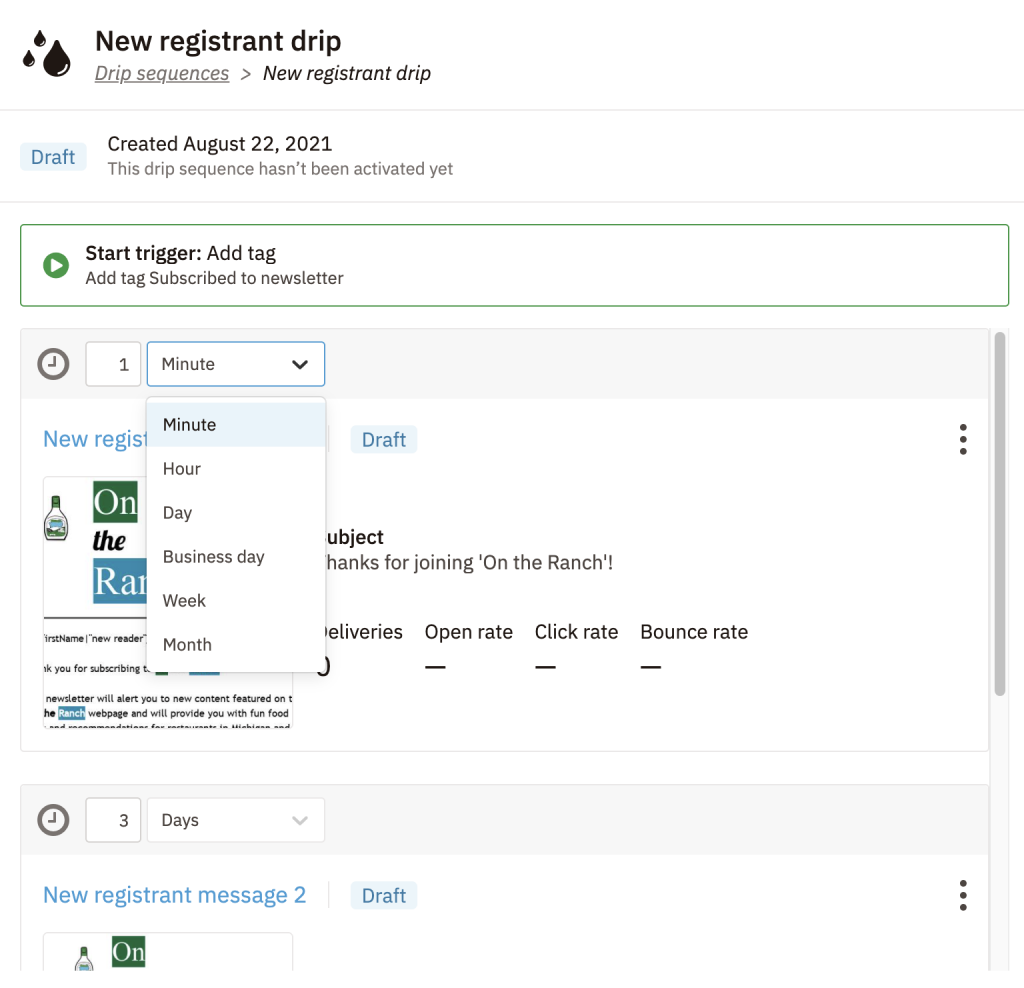The width and height of the screenshot is (1024, 988).
Task: Expand the Days unit dropdown
Action: click(236, 820)
